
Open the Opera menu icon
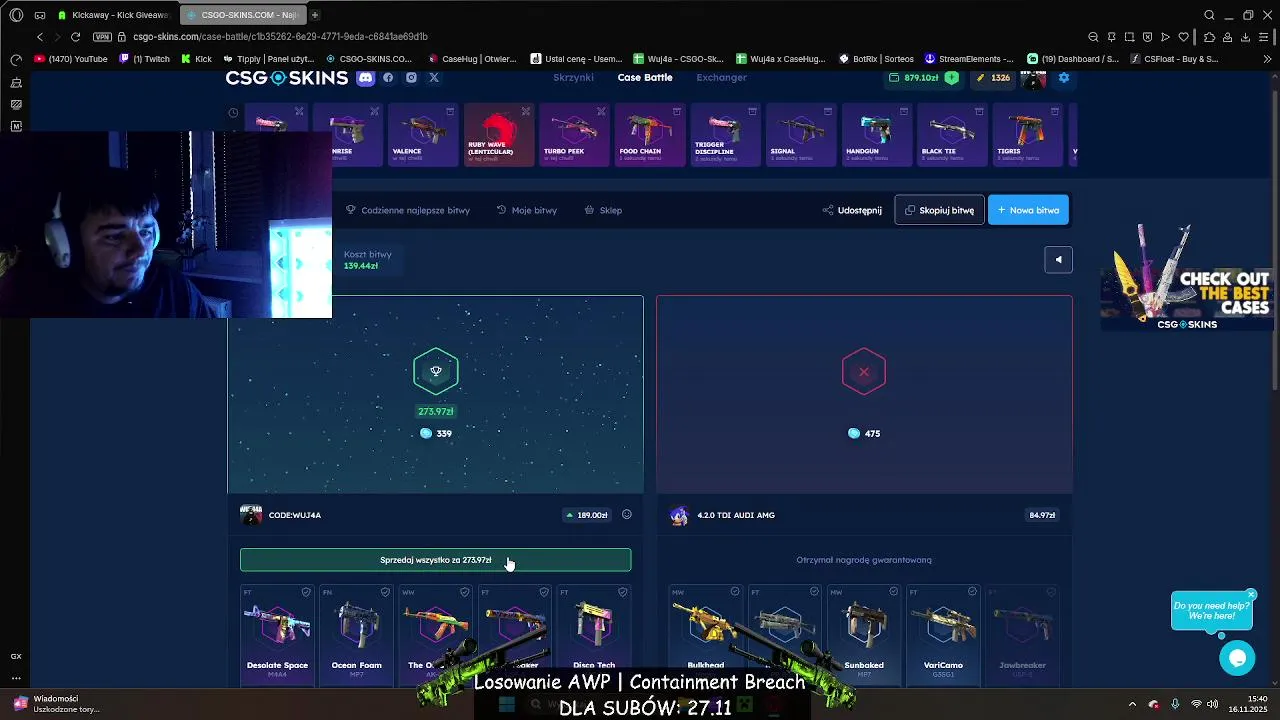[16, 15]
